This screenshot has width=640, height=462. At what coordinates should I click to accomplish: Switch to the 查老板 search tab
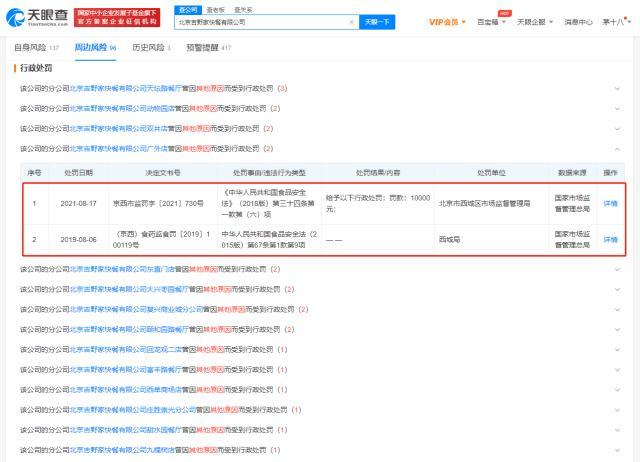216,10
